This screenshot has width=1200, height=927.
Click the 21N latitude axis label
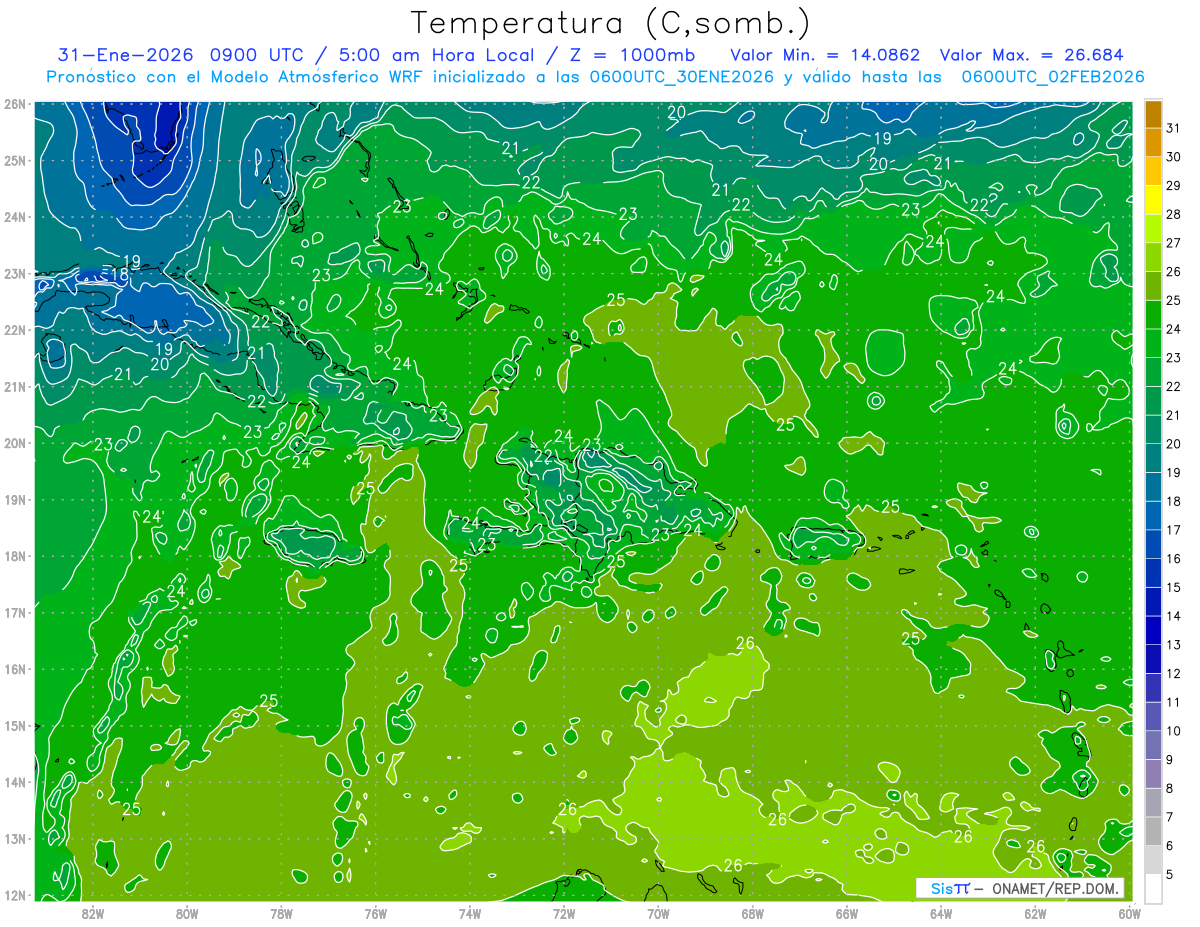(15, 386)
